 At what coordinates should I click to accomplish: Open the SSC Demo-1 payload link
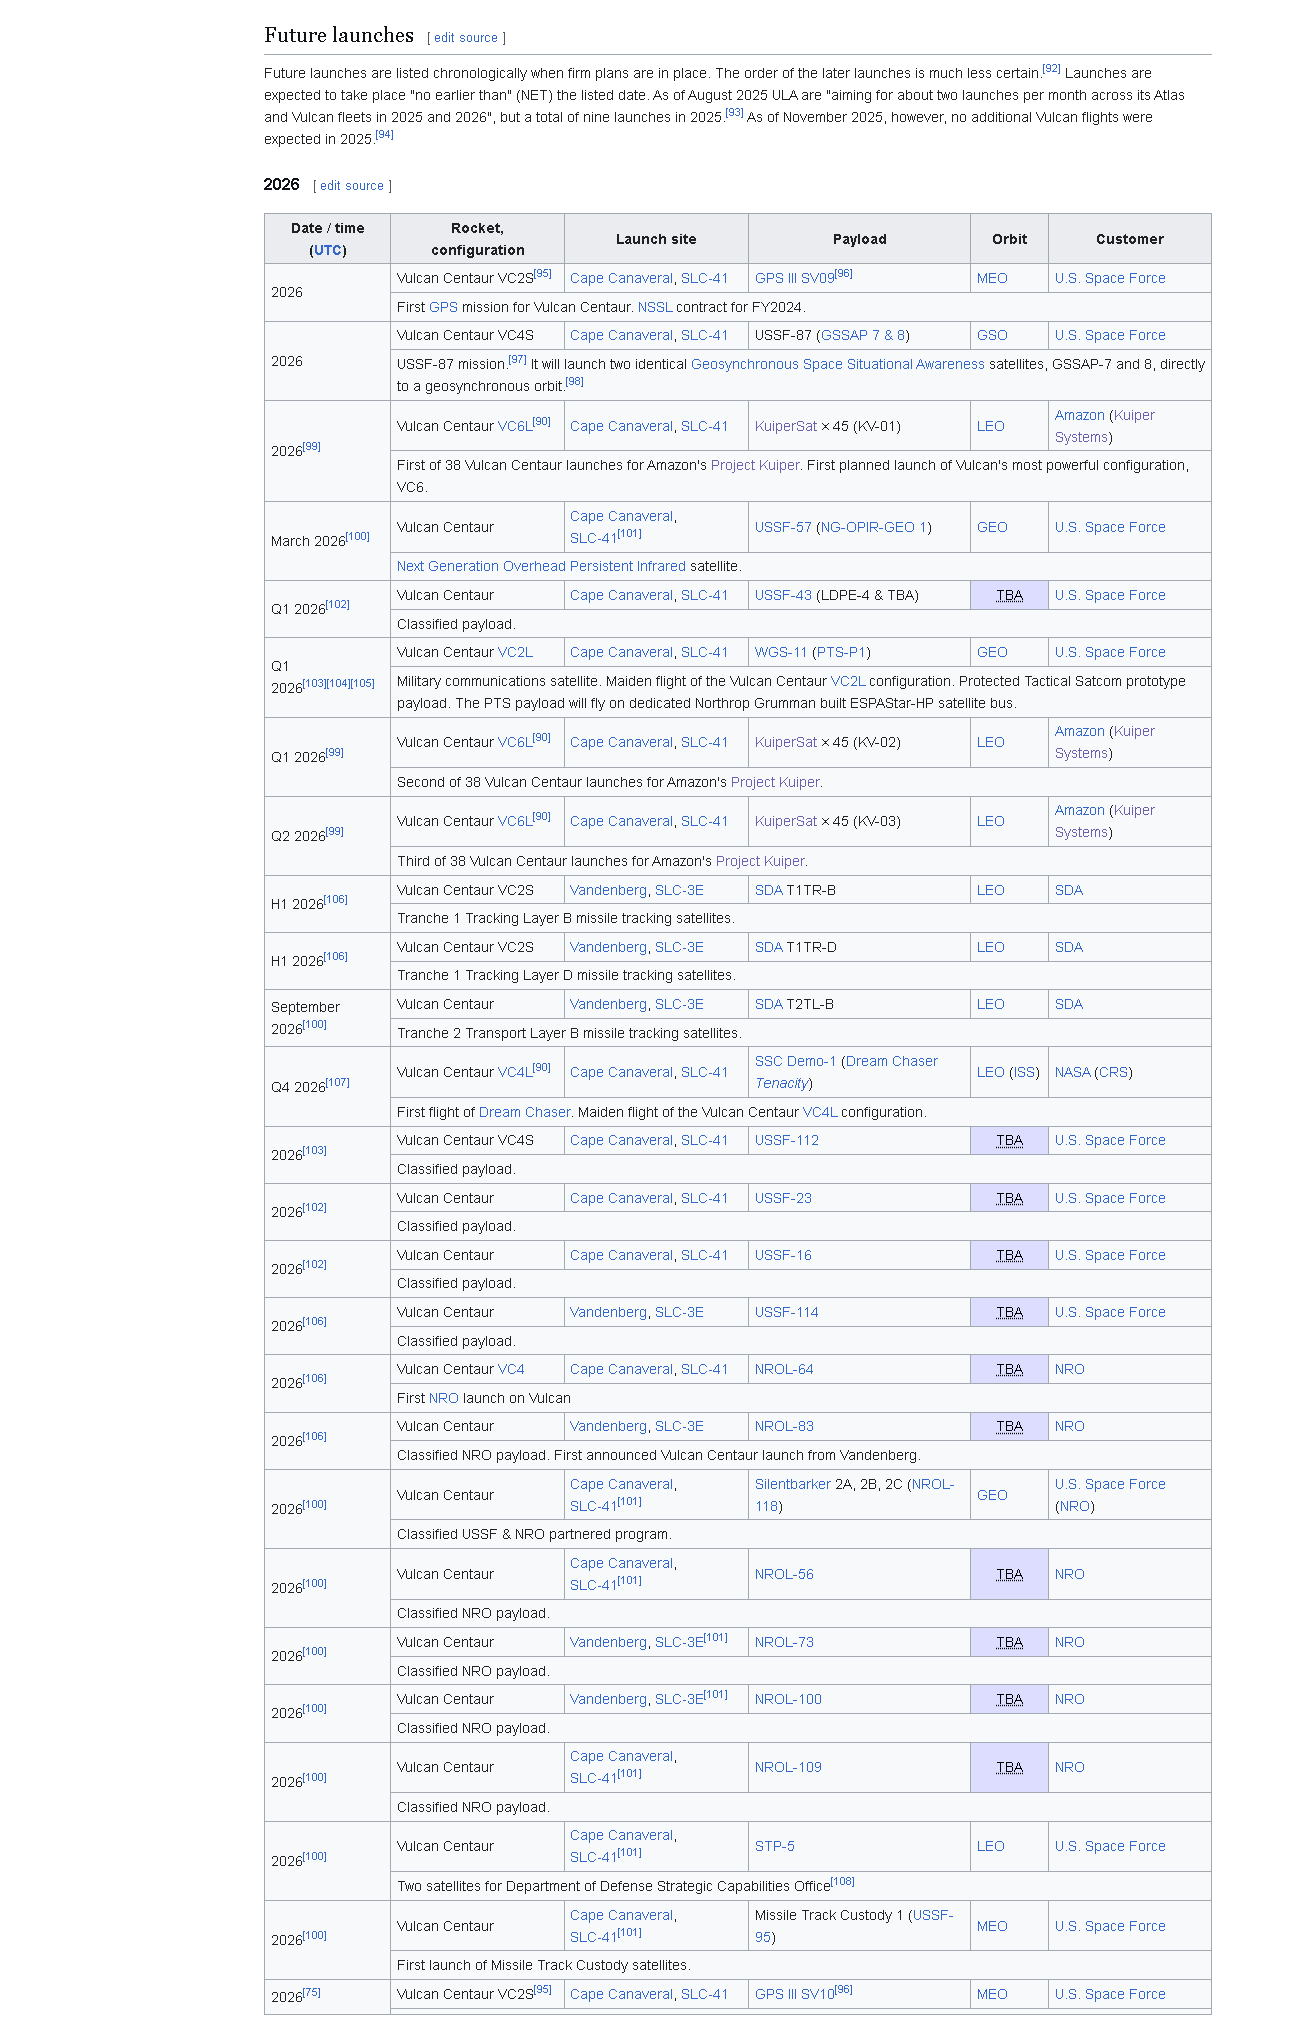coord(795,1061)
